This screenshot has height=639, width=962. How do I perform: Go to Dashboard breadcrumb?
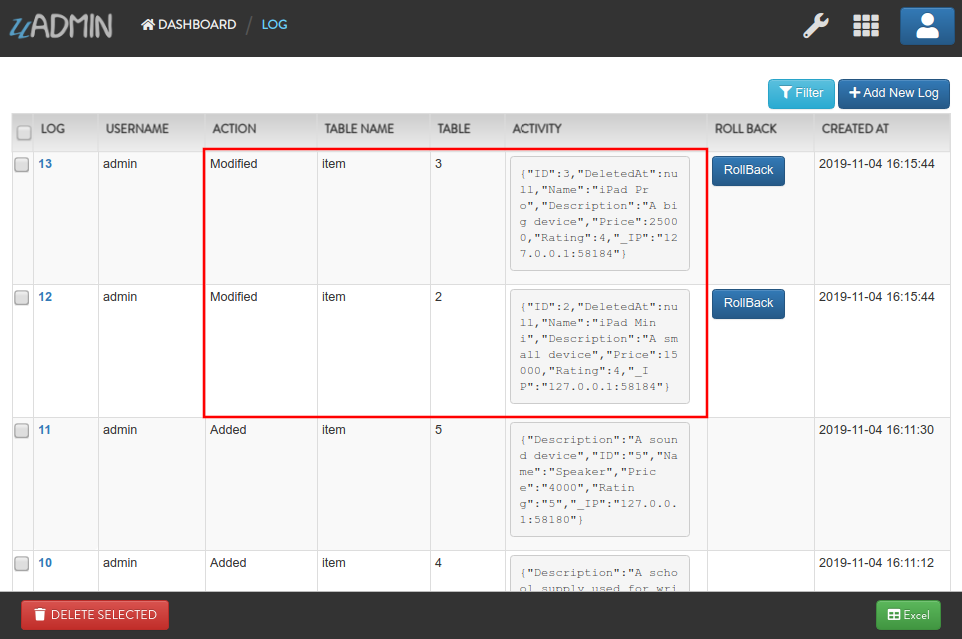[x=188, y=25]
